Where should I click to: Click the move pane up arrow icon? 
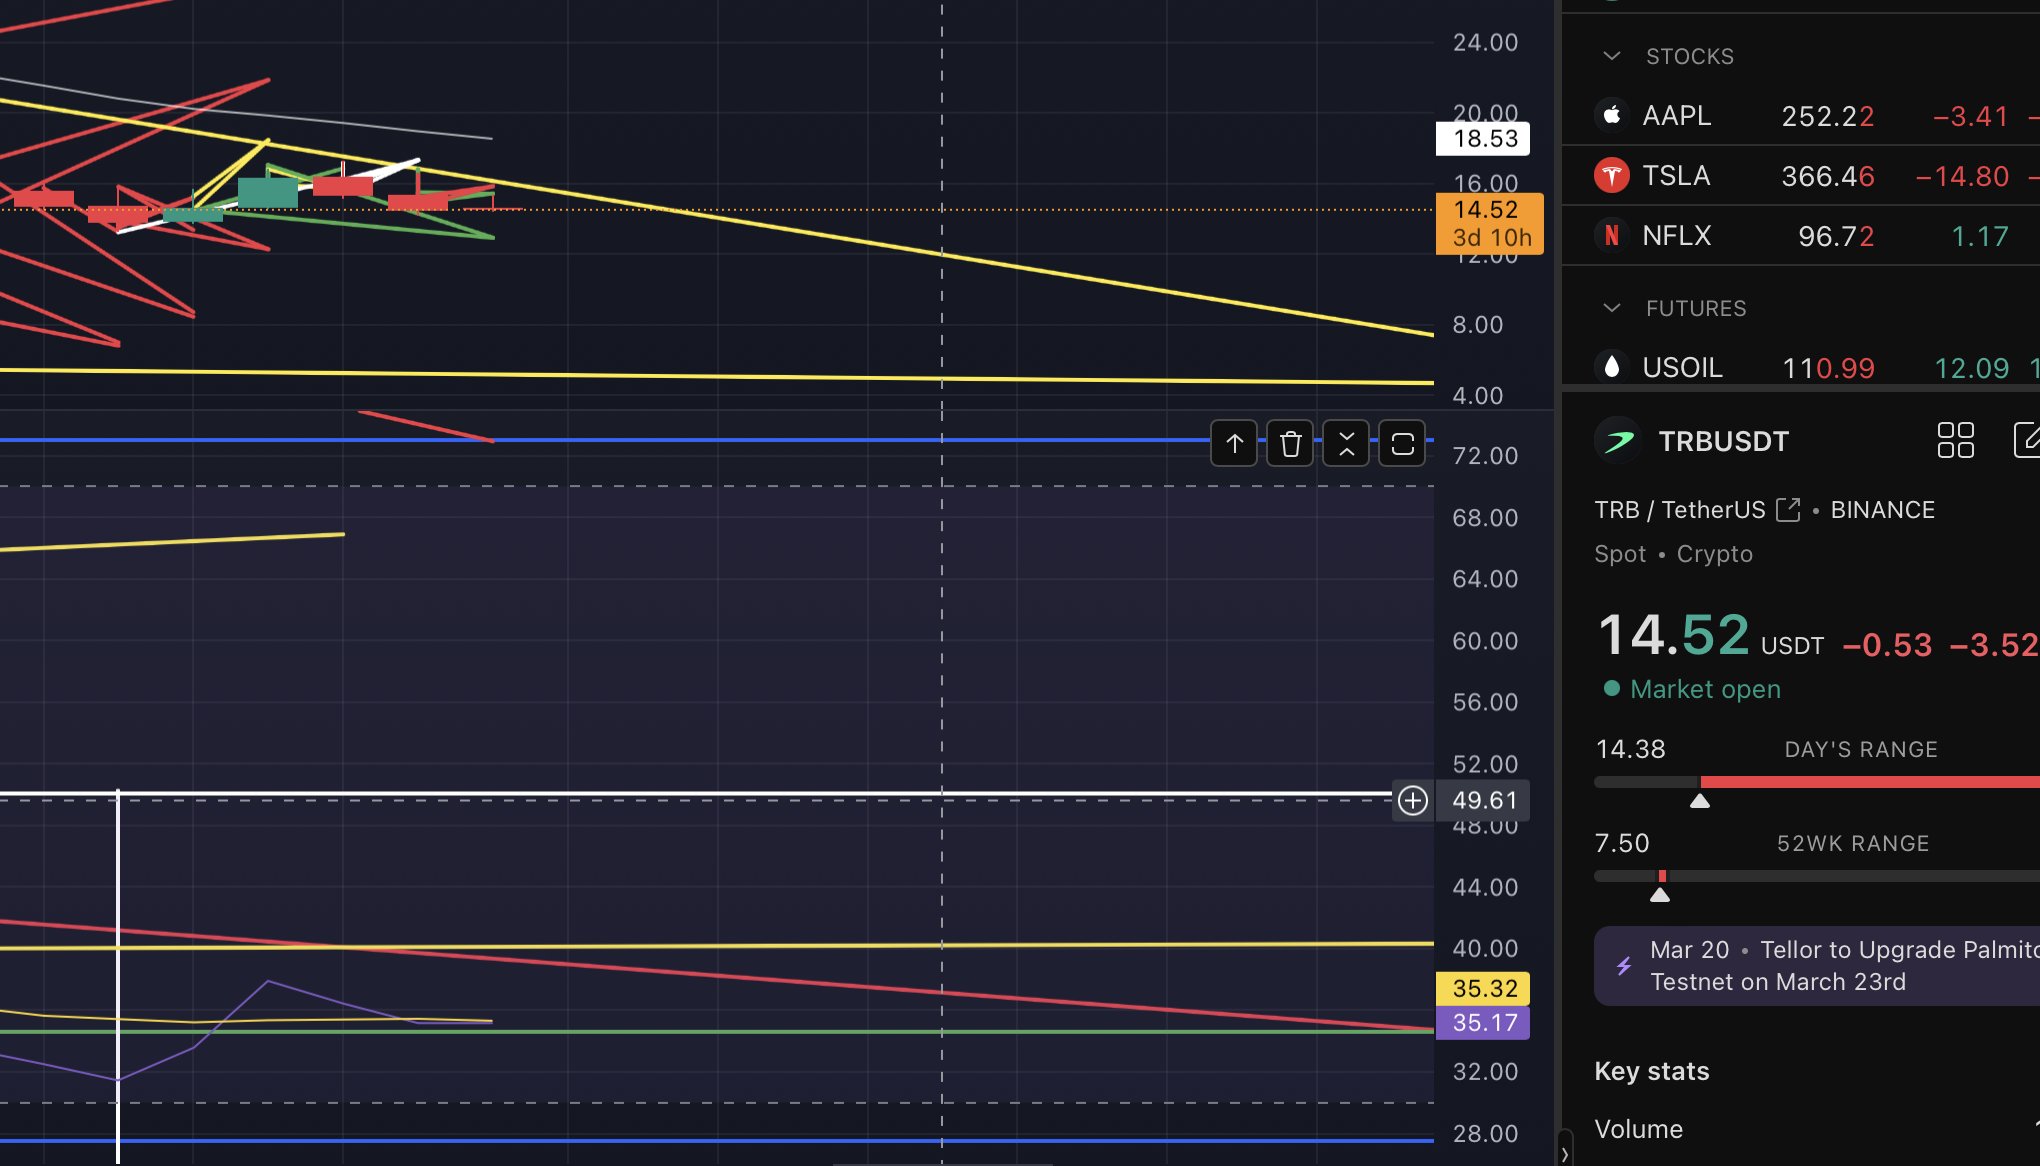[x=1234, y=444]
